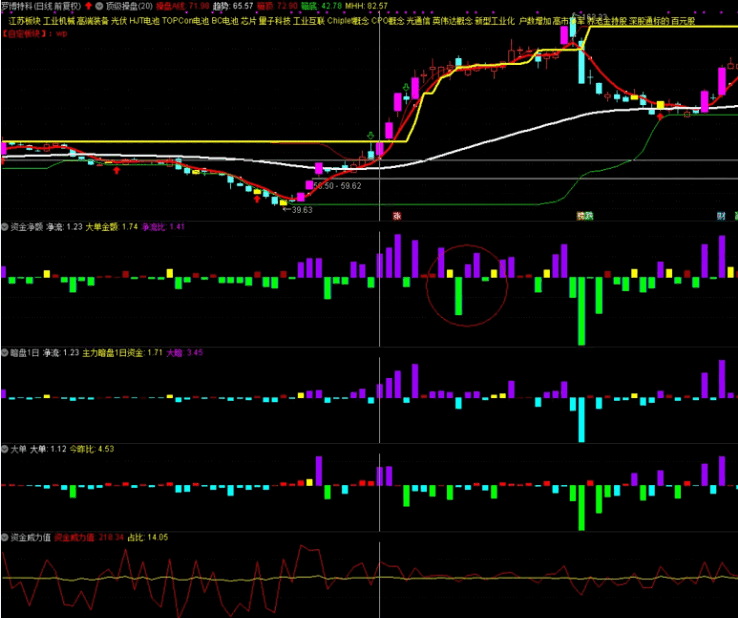
Task: Click the 资金威力值 218.34 red readout
Action: tap(89, 537)
